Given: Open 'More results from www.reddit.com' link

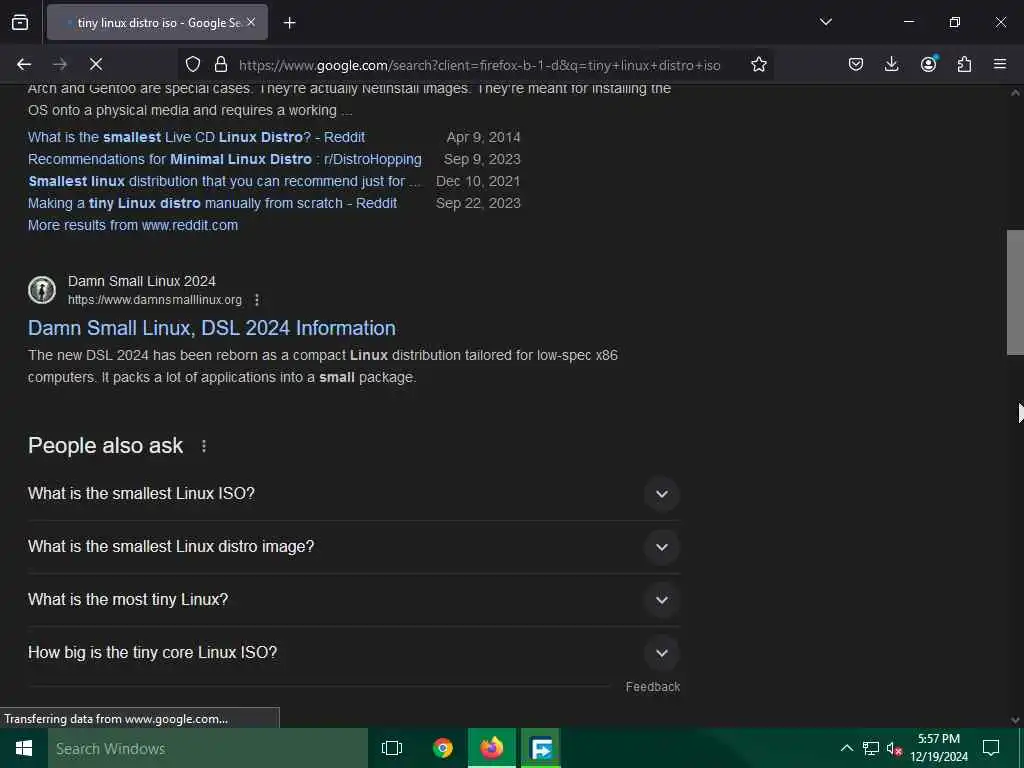Looking at the screenshot, I should (133, 225).
